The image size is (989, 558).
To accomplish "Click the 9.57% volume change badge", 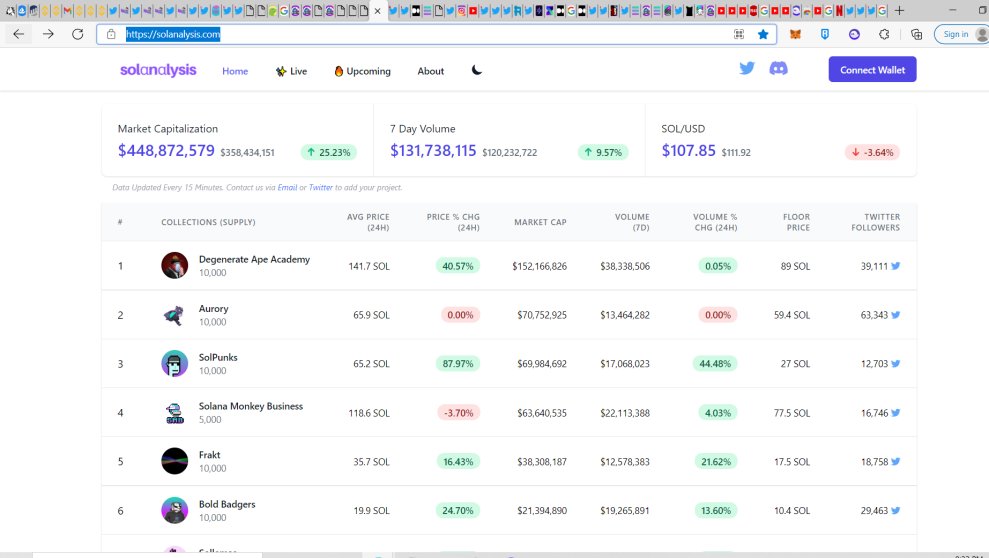I will point(603,152).
